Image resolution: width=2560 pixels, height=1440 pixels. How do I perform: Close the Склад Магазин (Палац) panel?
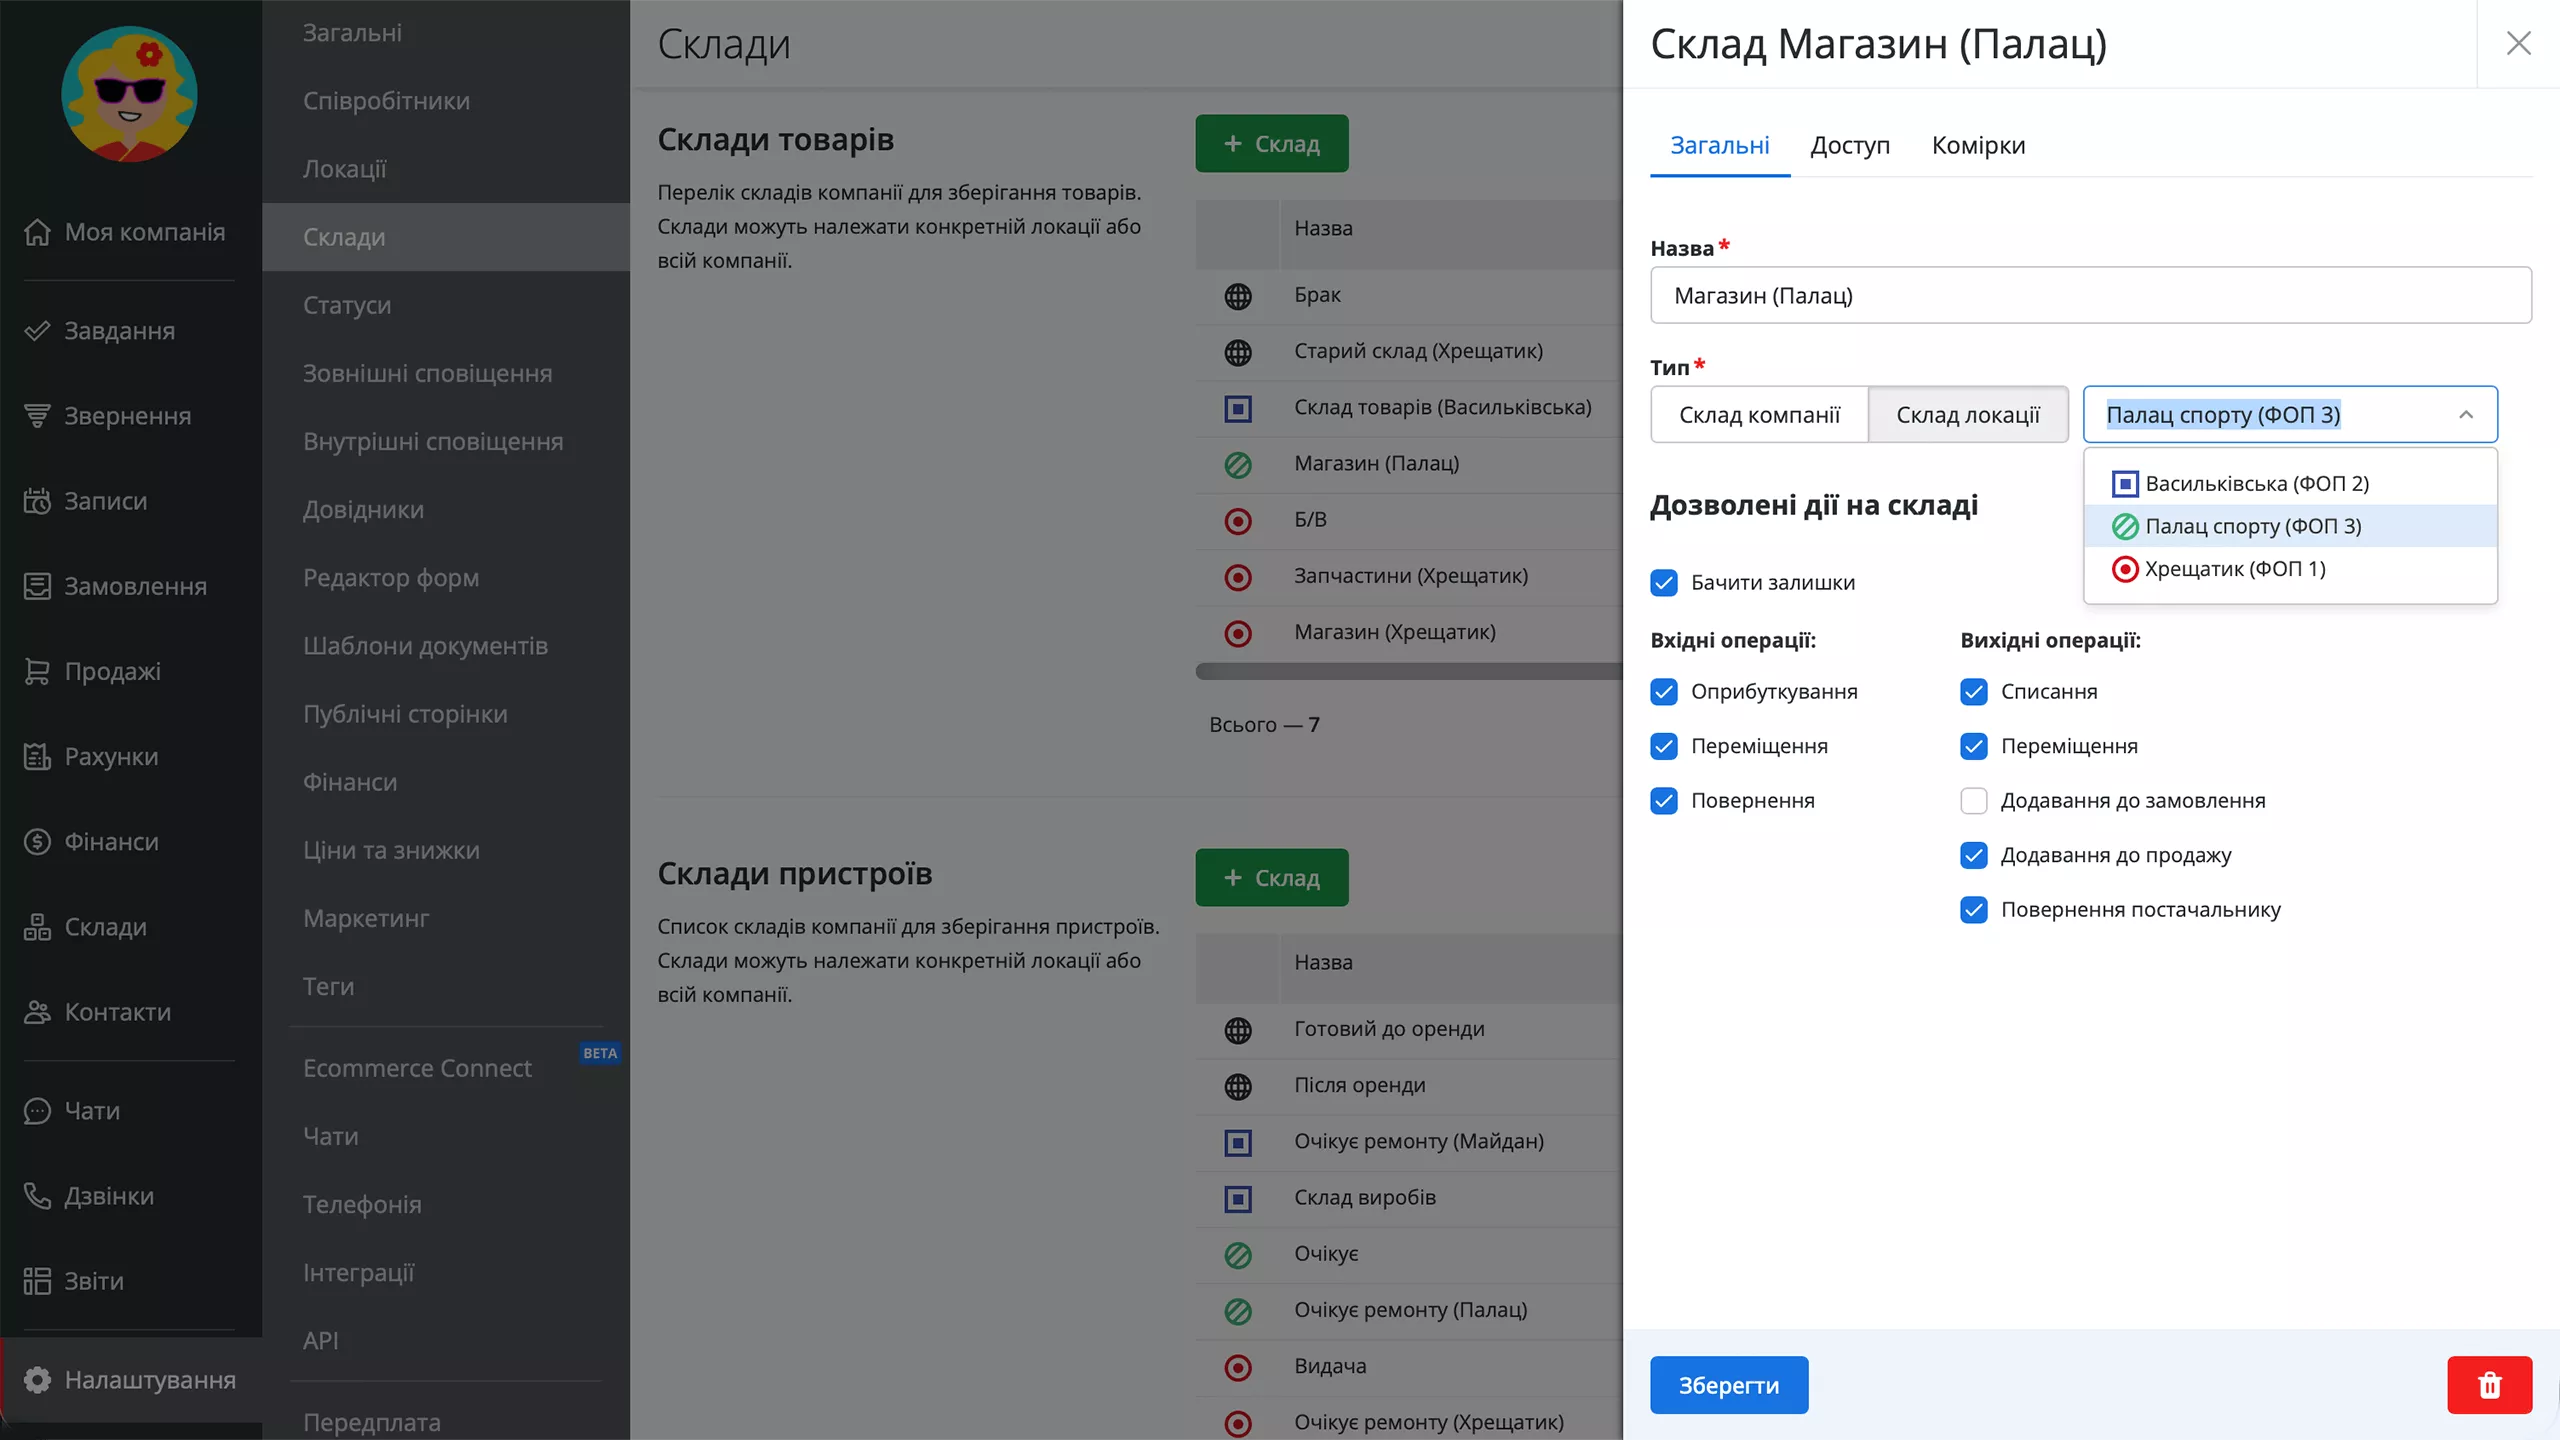click(2518, 43)
